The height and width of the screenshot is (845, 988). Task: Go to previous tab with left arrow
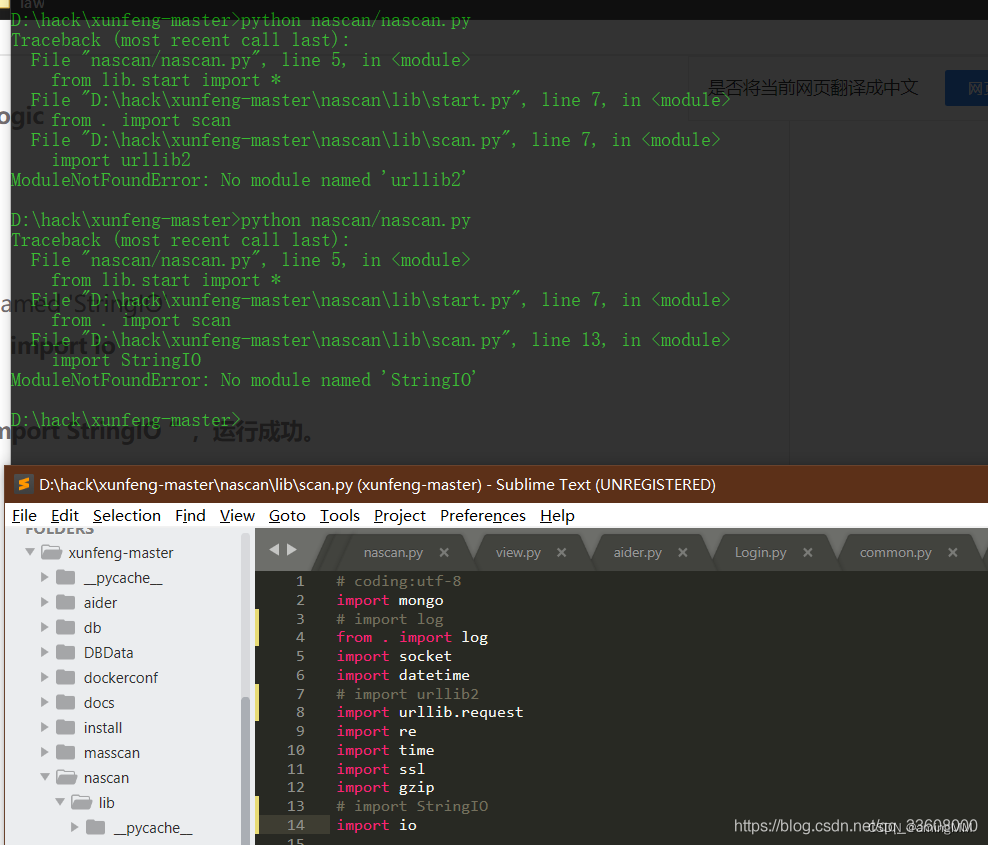coord(274,549)
